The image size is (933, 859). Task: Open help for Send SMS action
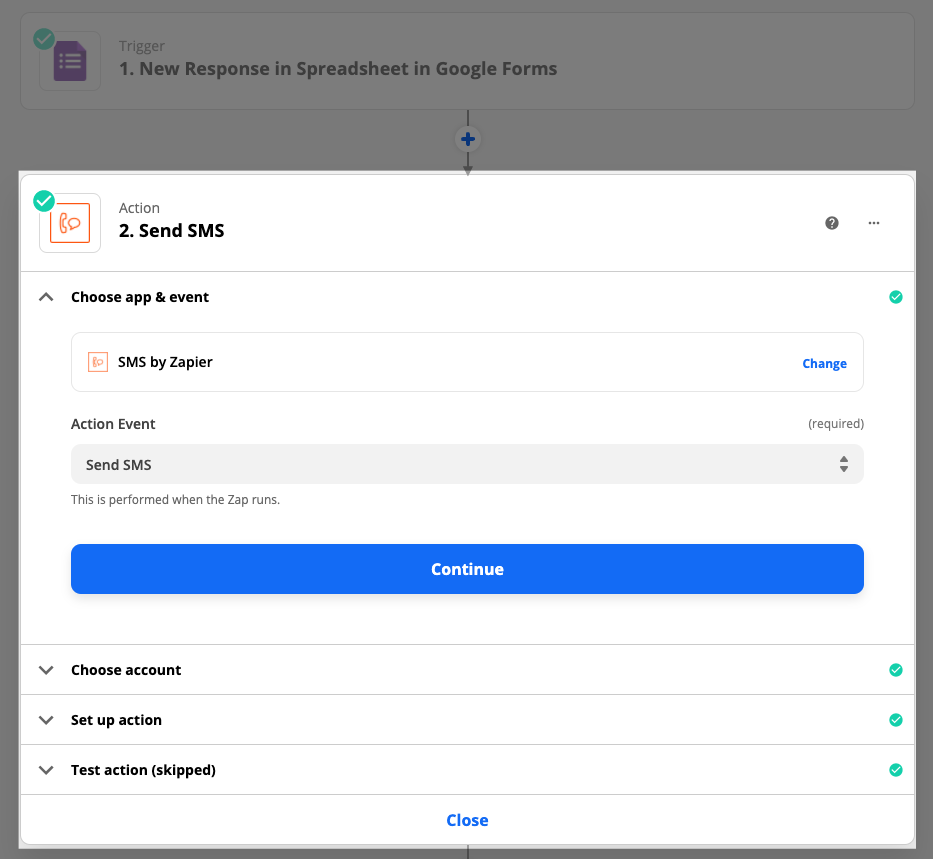[x=832, y=223]
